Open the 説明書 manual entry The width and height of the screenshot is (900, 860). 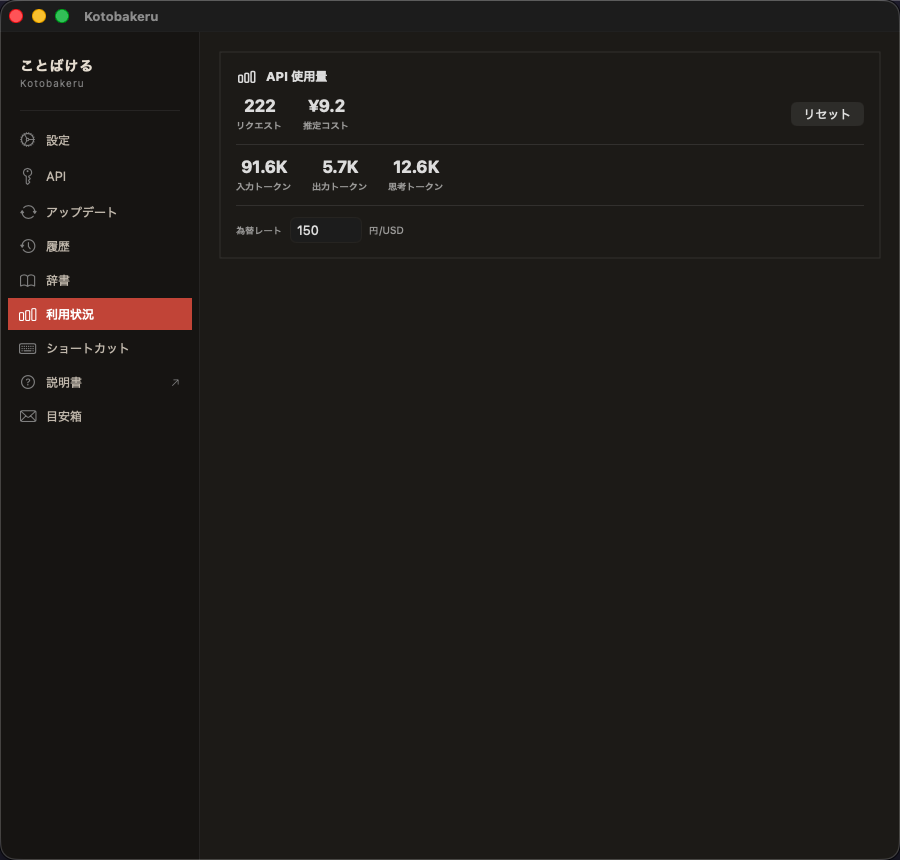coord(64,382)
